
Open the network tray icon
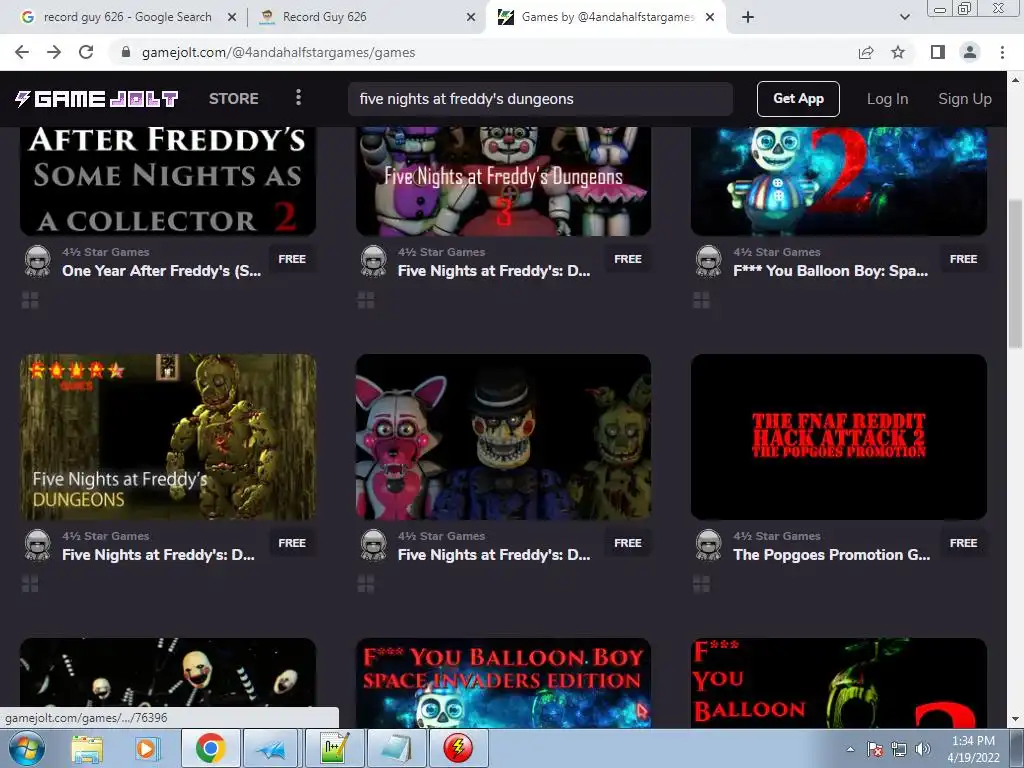pos(899,749)
